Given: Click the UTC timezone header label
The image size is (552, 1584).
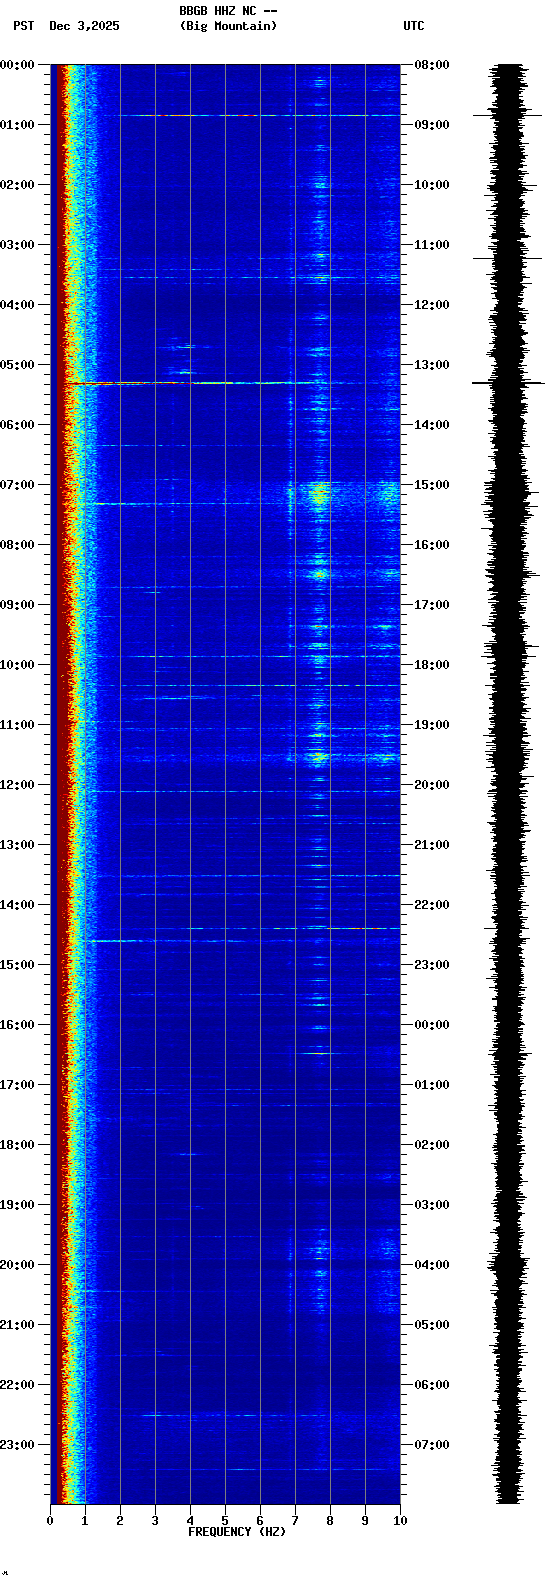Looking at the screenshot, I should [x=414, y=26].
